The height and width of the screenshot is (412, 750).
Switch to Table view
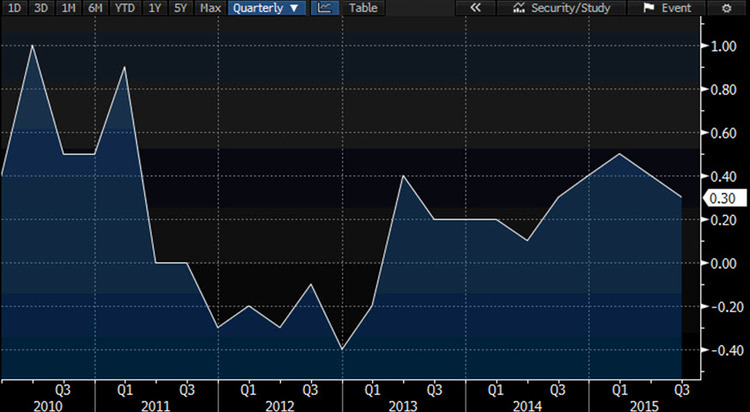click(363, 8)
